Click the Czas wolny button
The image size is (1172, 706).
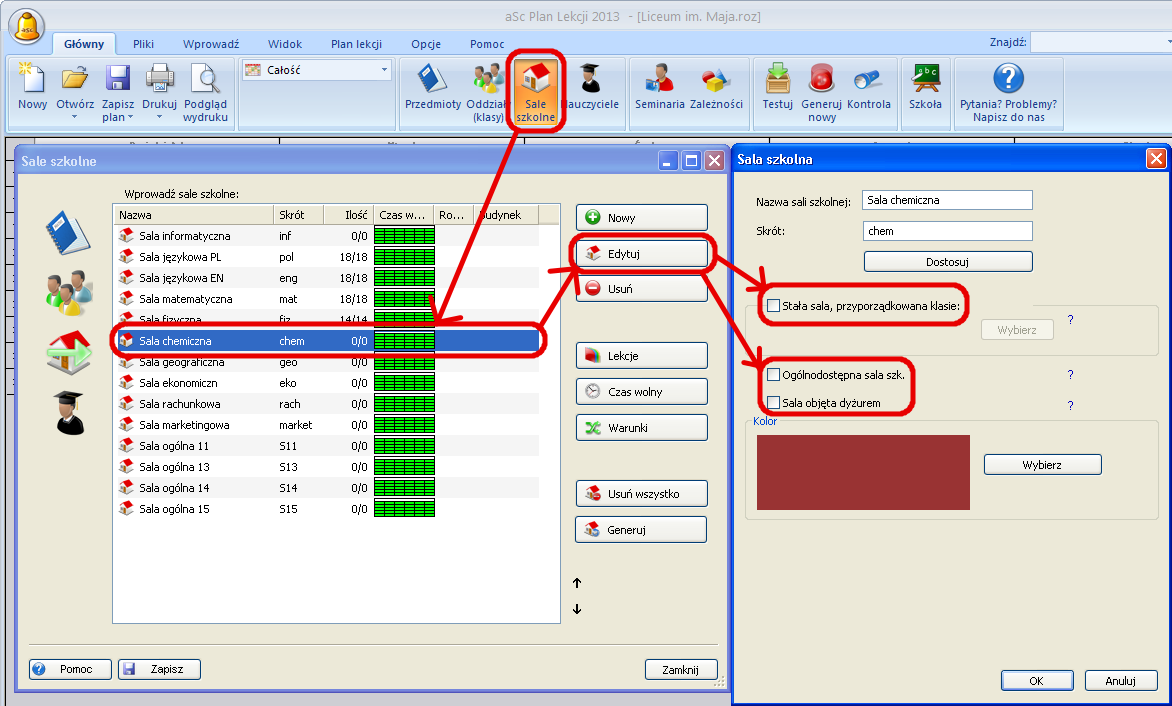[641, 391]
